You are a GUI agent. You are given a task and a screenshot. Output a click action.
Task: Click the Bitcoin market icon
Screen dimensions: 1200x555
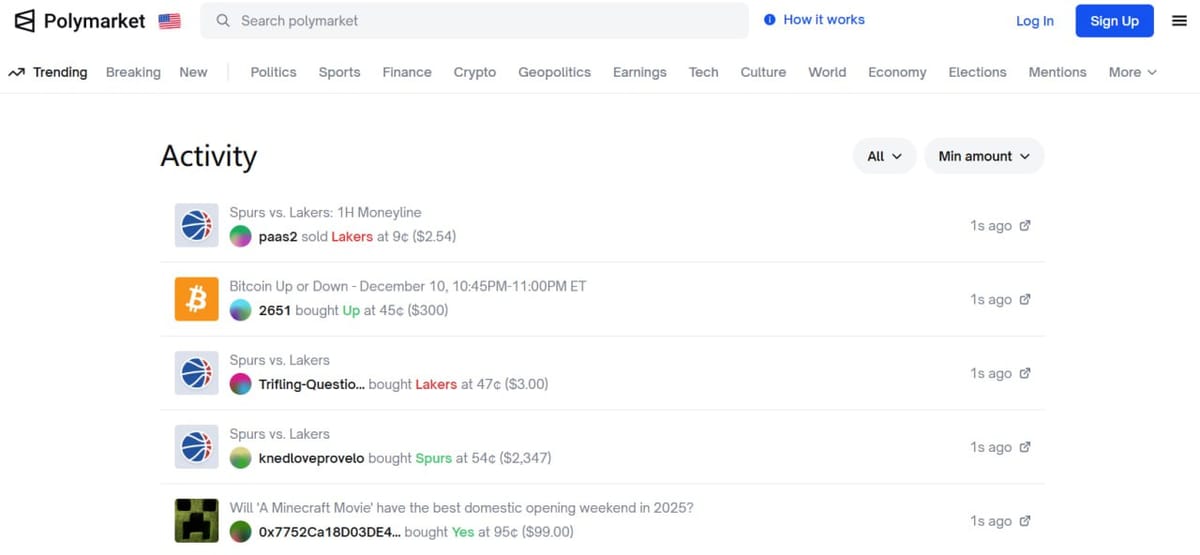tap(196, 299)
